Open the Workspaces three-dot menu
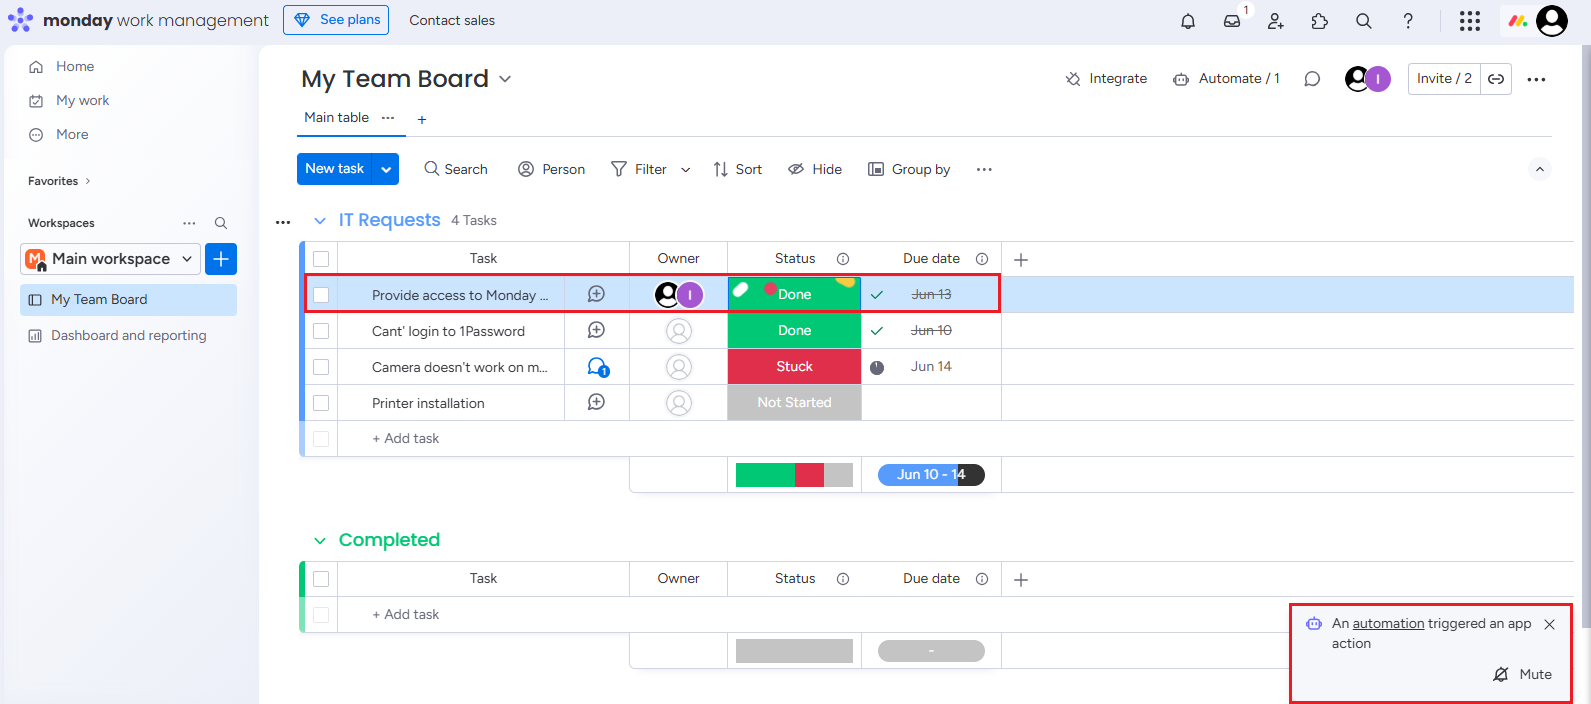This screenshot has width=1591, height=704. (x=189, y=223)
